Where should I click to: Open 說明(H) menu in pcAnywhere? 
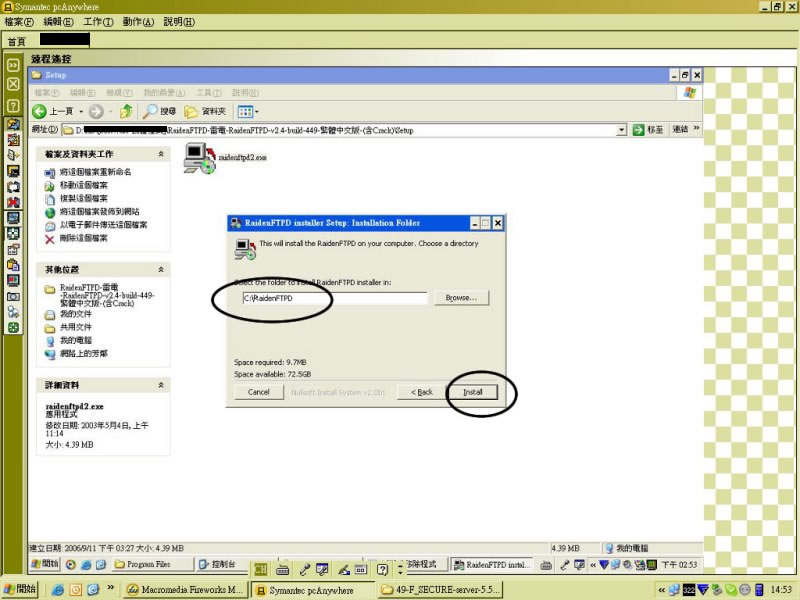tap(179, 22)
